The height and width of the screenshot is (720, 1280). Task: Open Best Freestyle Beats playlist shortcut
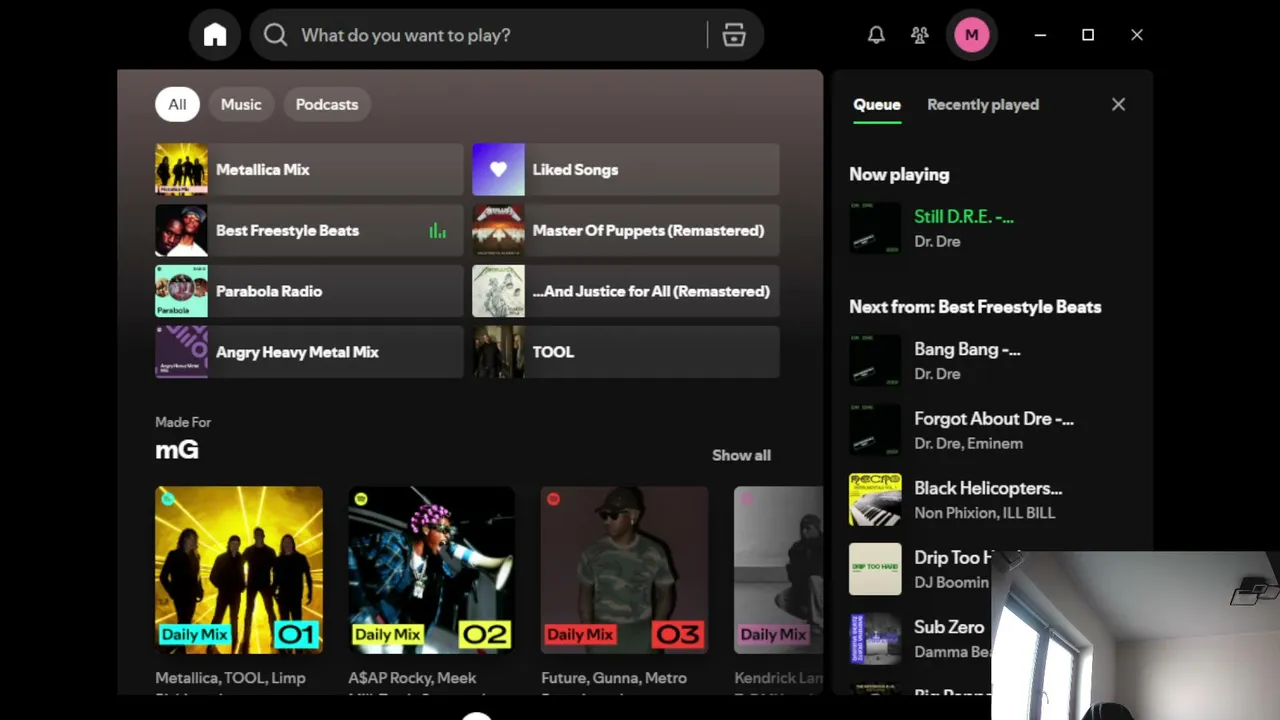point(309,230)
